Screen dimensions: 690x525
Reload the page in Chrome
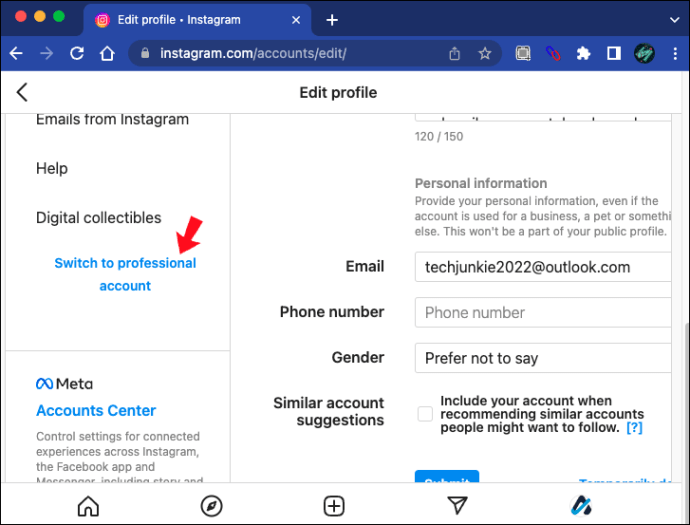[x=77, y=54]
